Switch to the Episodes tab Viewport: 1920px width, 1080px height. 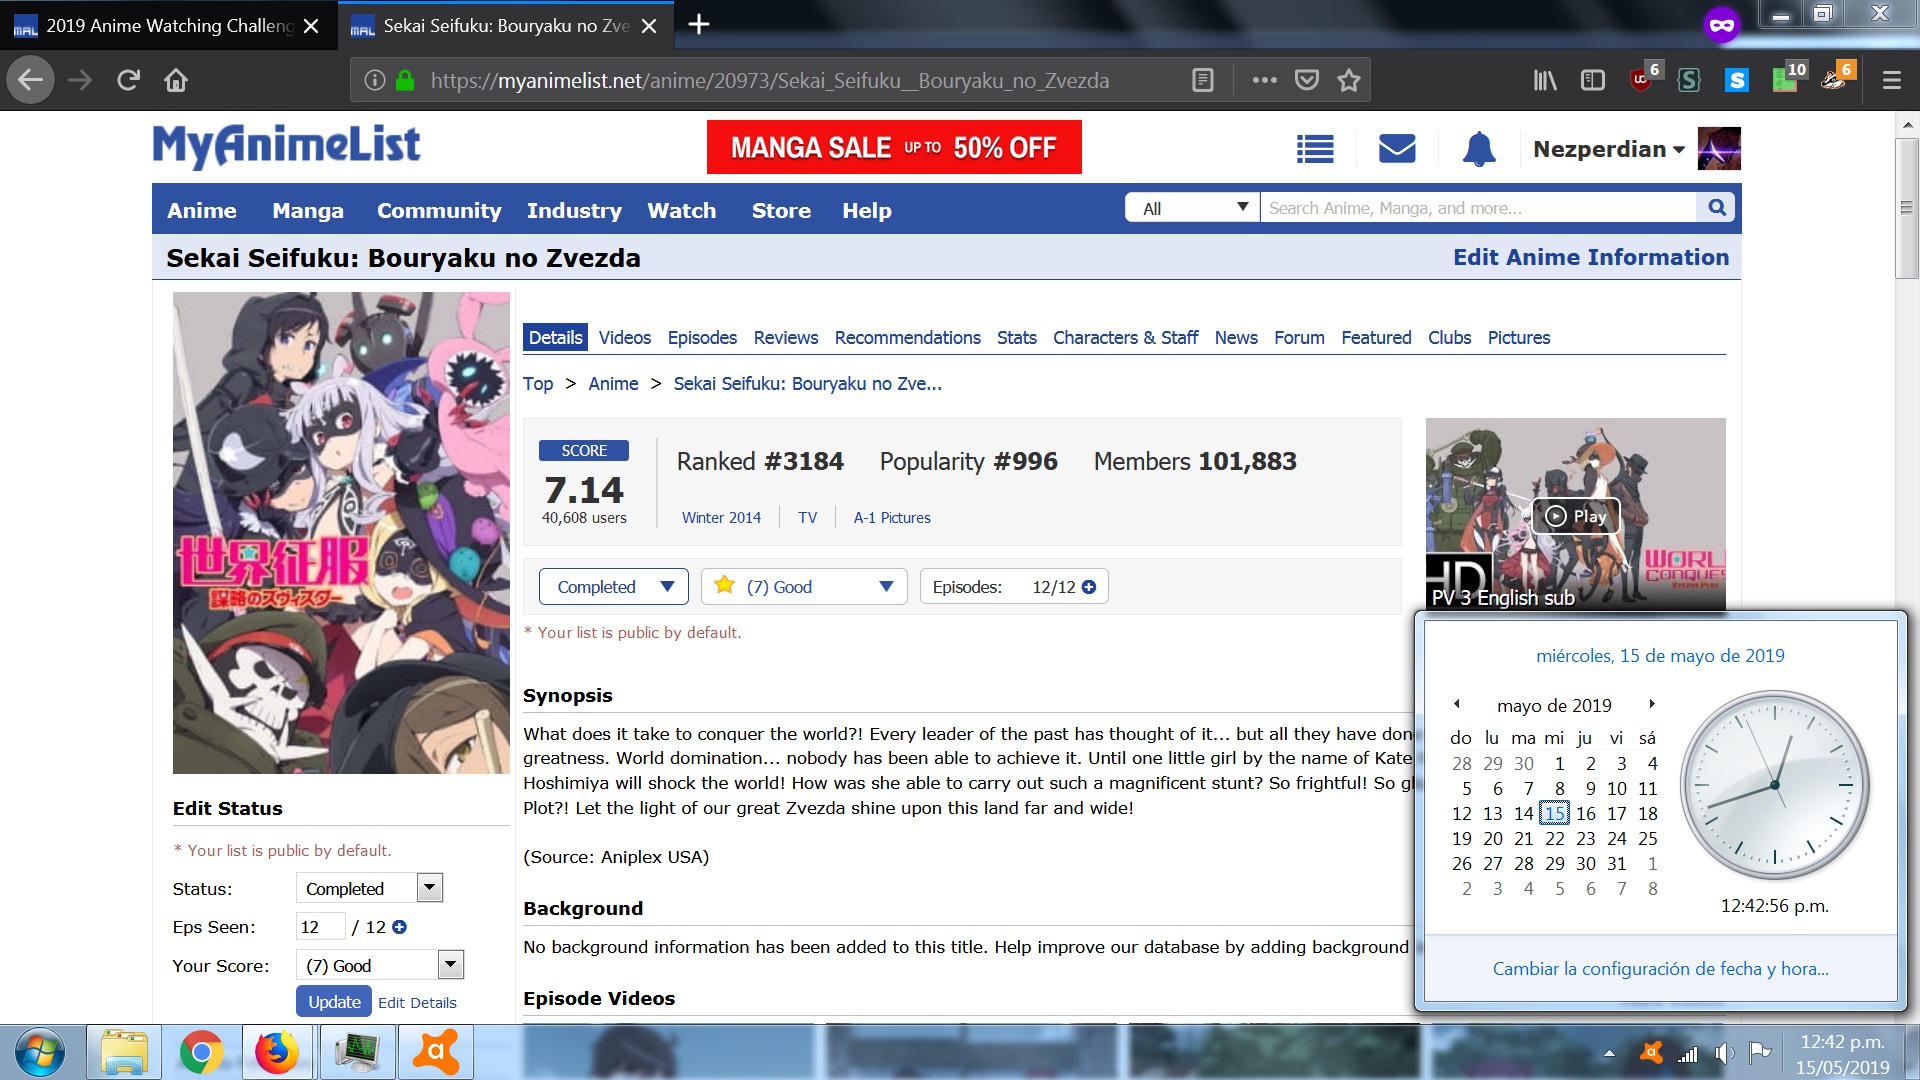[x=702, y=338]
